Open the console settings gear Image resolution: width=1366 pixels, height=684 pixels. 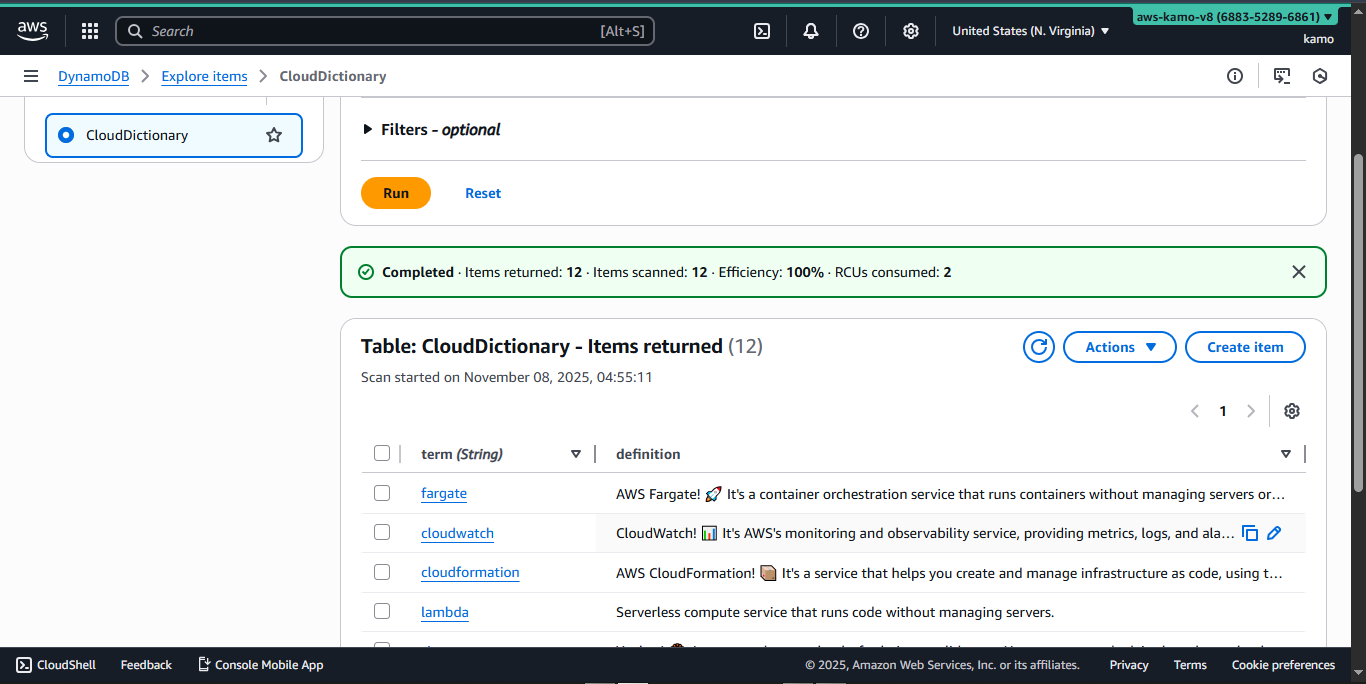pyautogui.click(x=911, y=31)
